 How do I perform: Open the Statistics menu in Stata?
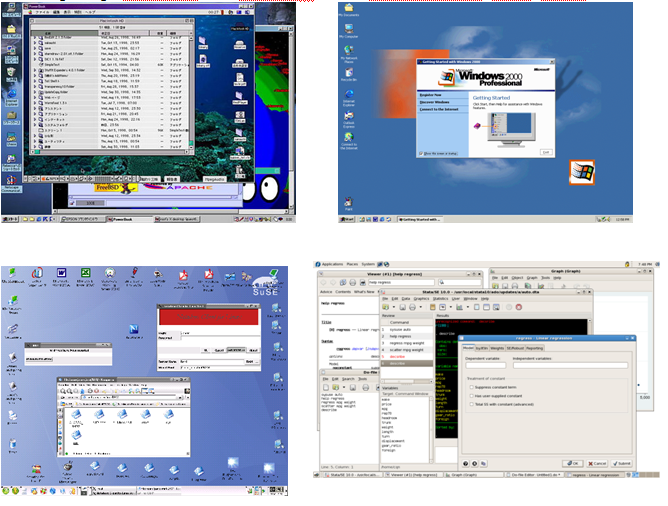tap(440, 299)
